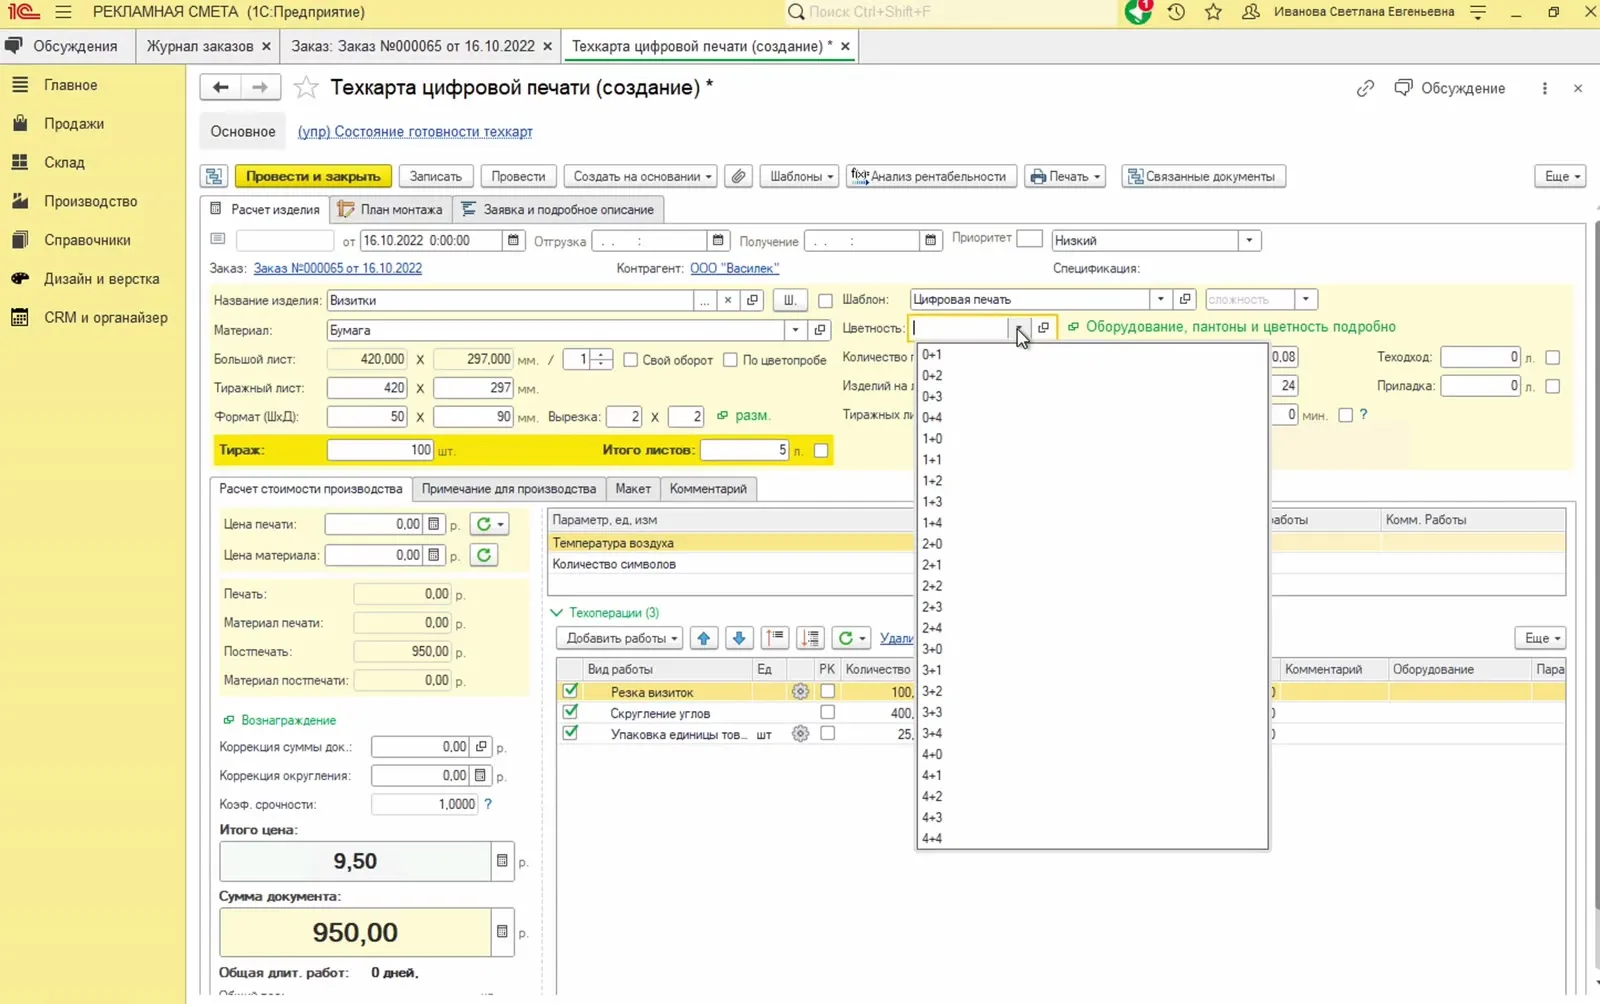
Task: Open the ООО "Василек" contractor link
Action: coord(734,268)
